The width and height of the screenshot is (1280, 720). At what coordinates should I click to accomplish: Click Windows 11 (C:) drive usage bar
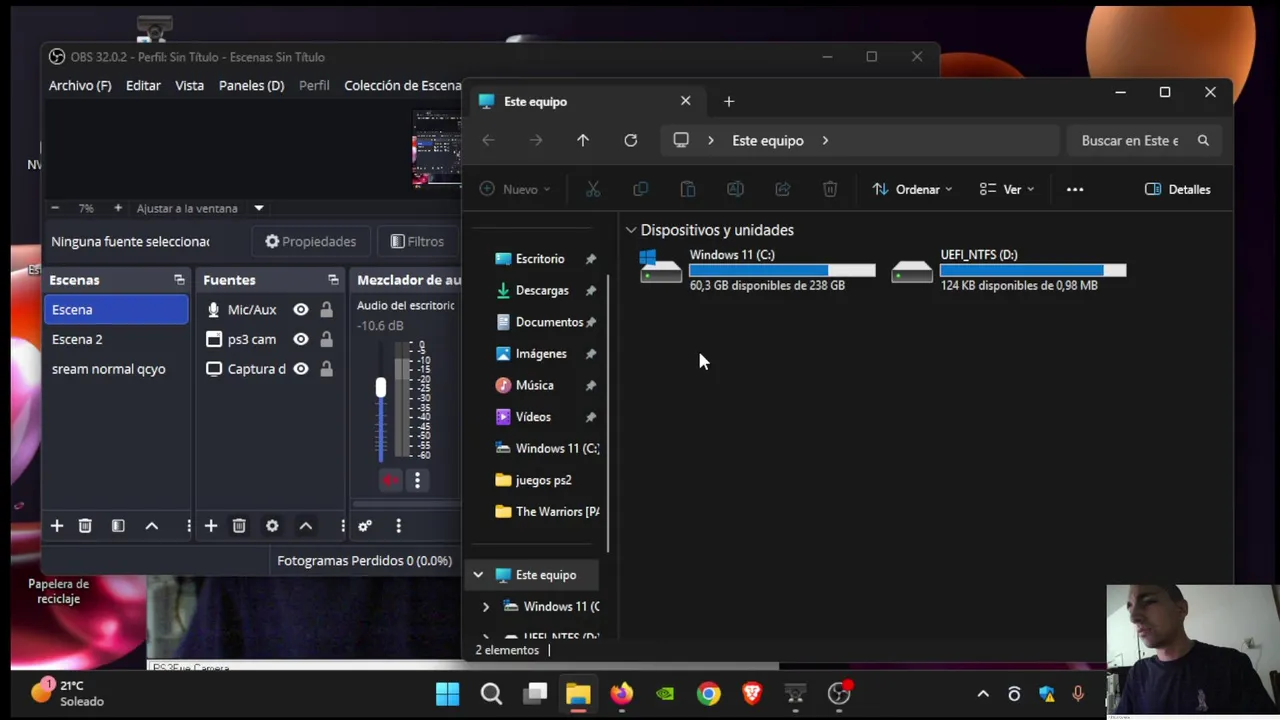[x=782, y=270]
